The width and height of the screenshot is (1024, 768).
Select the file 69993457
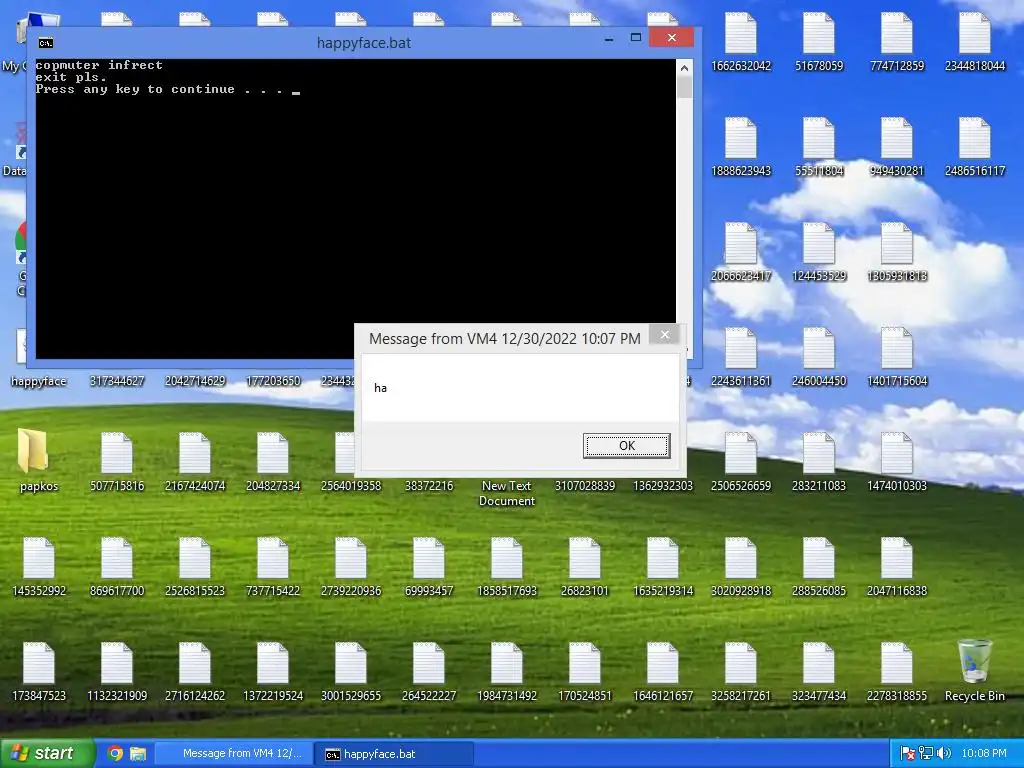[x=428, y=568]
